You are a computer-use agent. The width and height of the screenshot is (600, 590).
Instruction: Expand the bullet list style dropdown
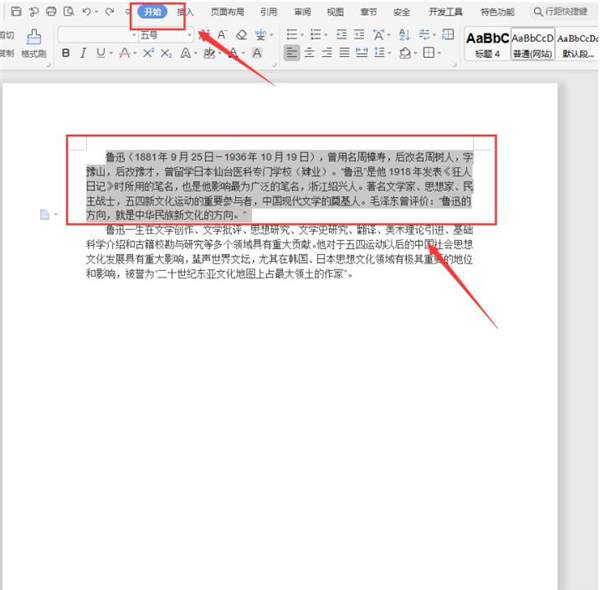pyautogui.click(x=302, y=35)
